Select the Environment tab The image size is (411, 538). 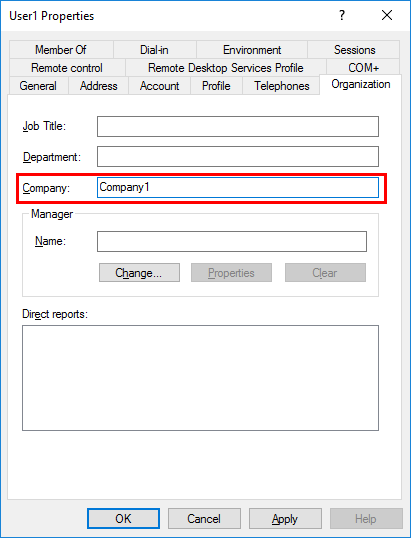click(252, 50)
